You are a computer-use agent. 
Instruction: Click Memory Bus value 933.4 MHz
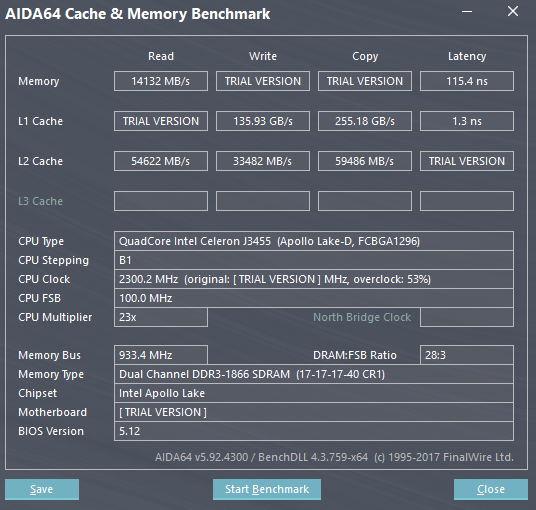pyautogui.click(x=161, y=355)
